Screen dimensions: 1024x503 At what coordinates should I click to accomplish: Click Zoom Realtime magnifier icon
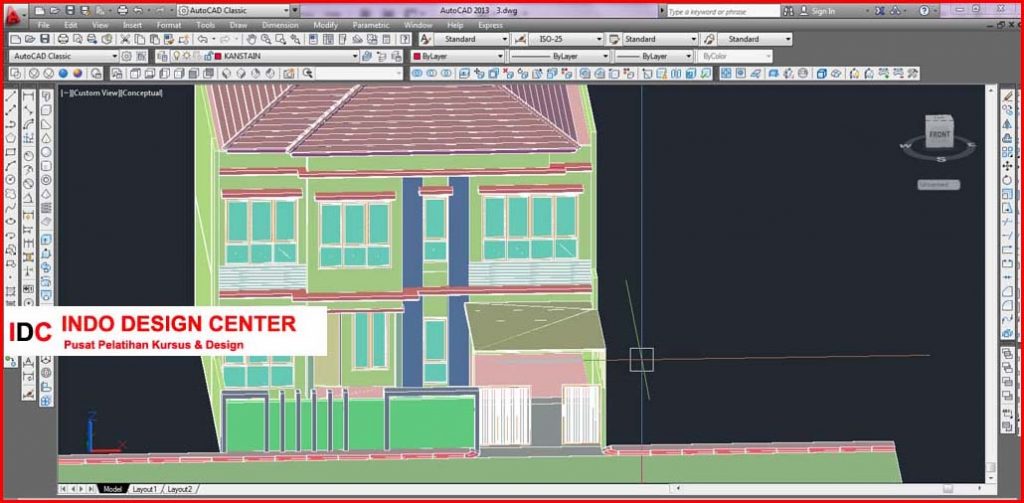[x=266, y=39]
